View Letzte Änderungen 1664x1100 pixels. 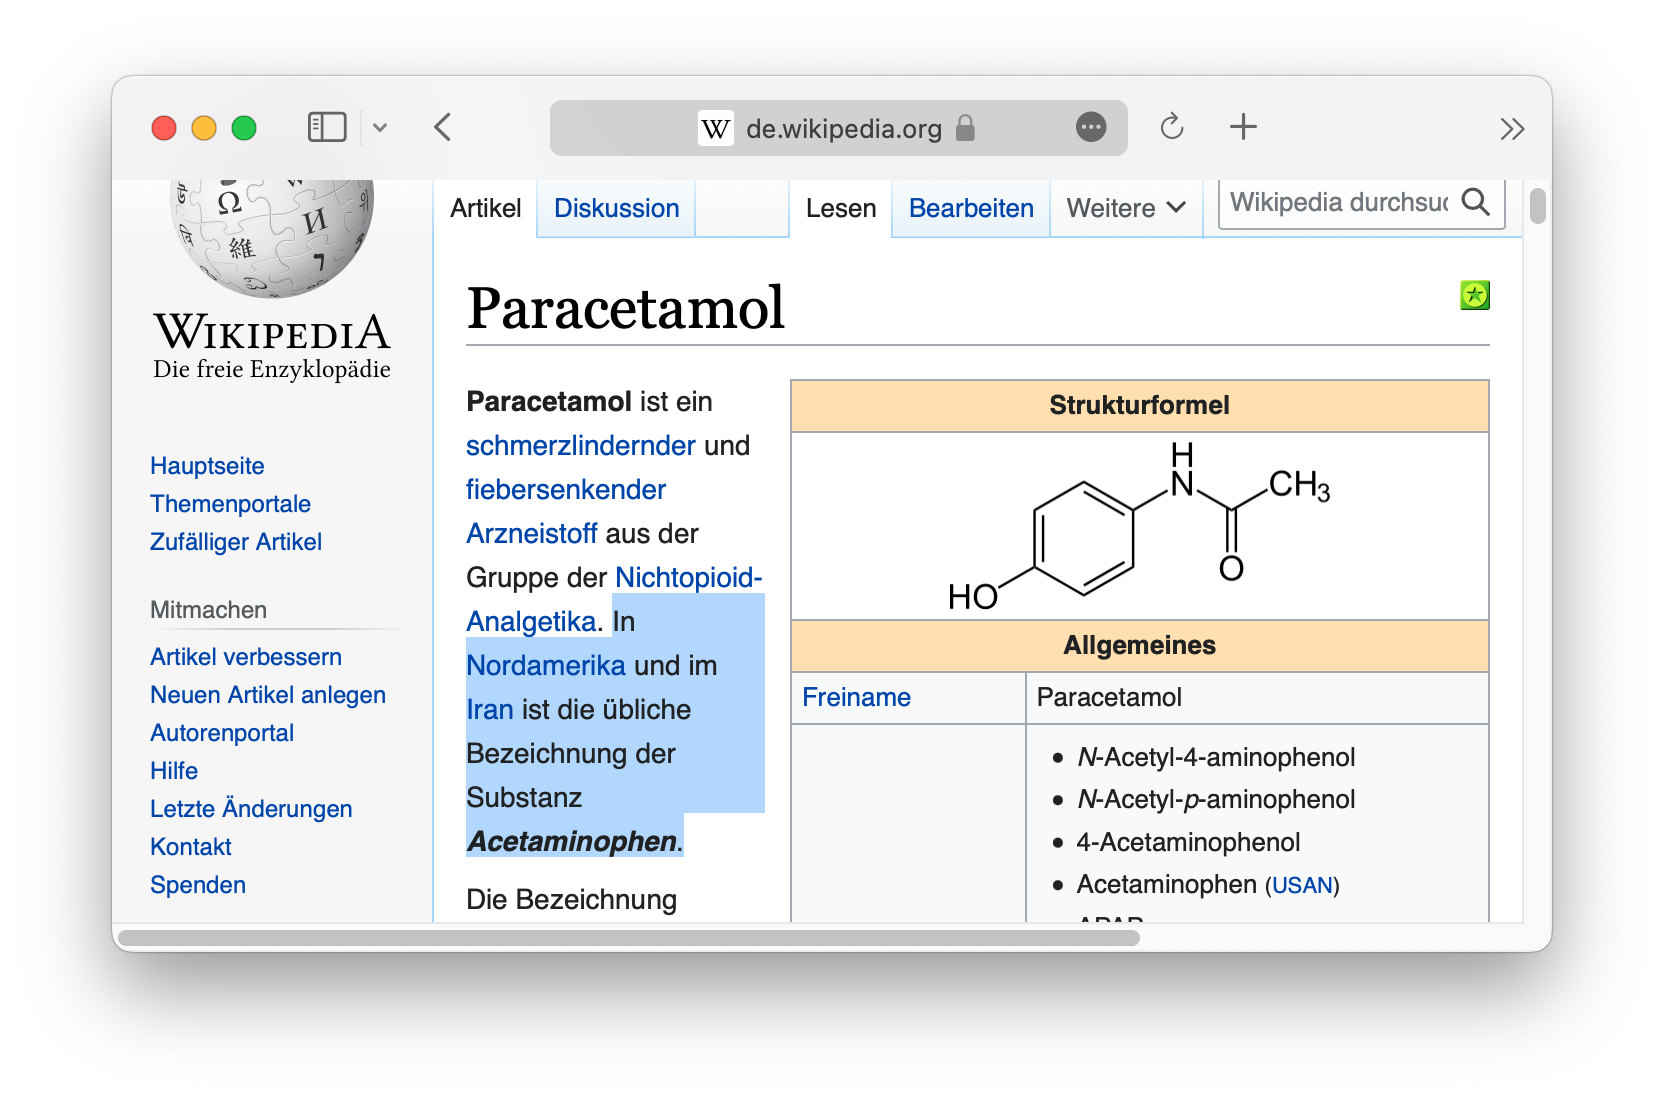pos(251,809)
